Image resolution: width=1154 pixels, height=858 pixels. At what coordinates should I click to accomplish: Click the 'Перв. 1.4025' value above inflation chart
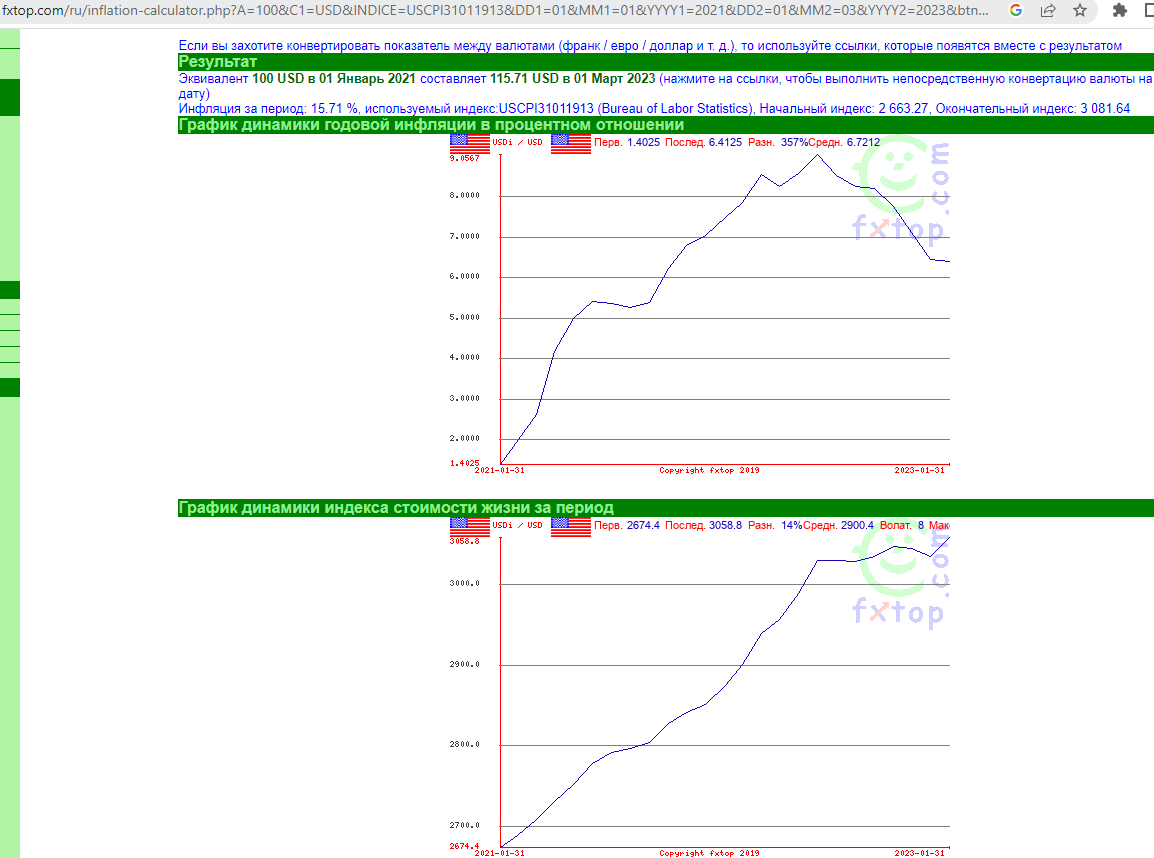[627, 143]
